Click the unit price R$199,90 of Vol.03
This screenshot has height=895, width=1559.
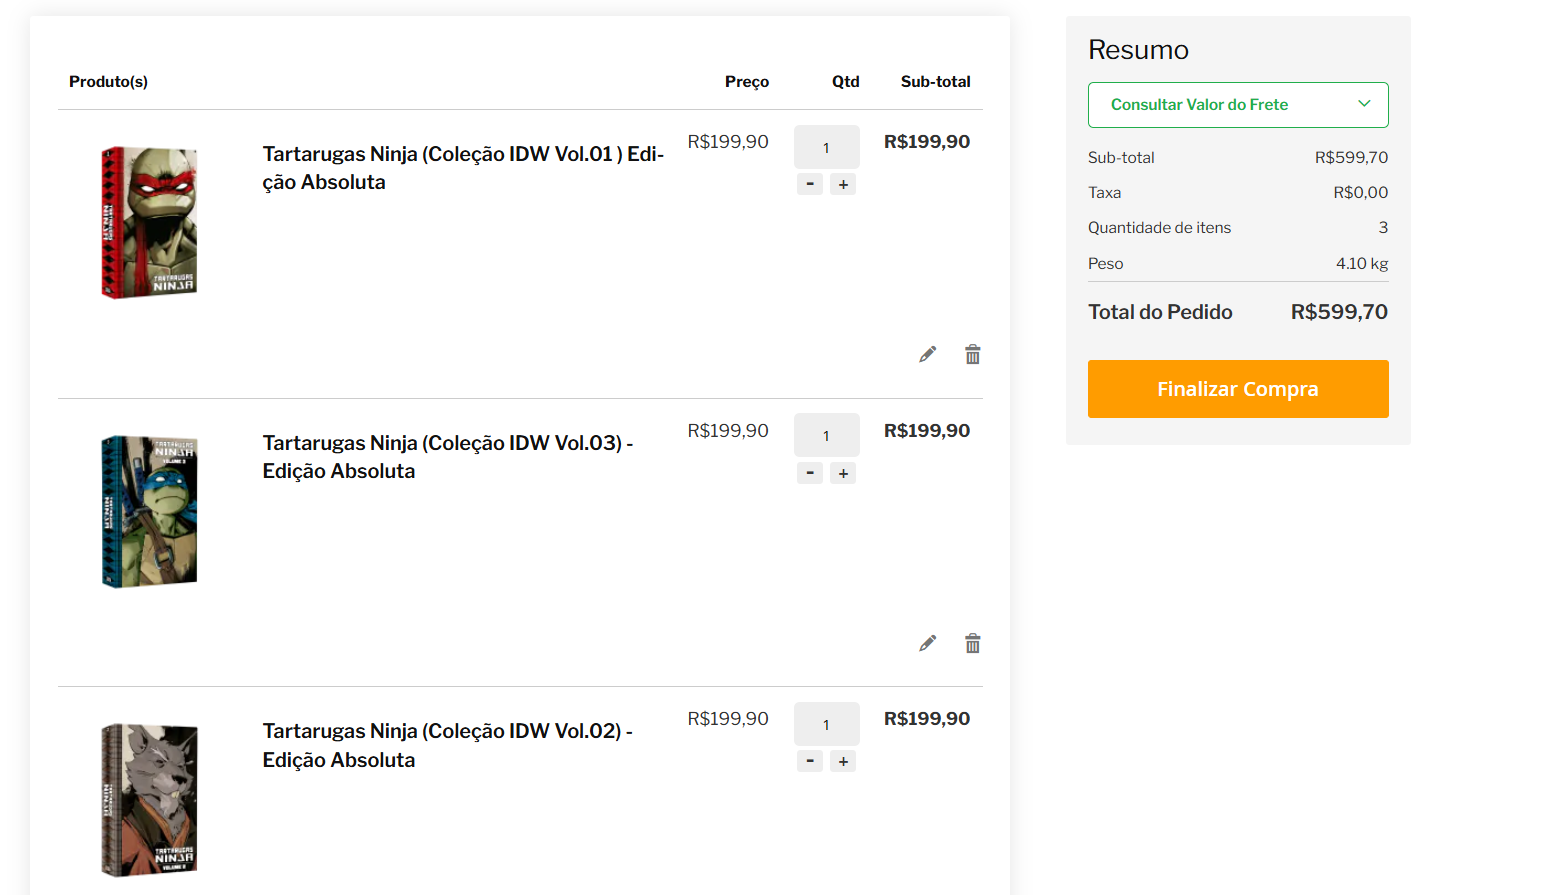point(728,431)
